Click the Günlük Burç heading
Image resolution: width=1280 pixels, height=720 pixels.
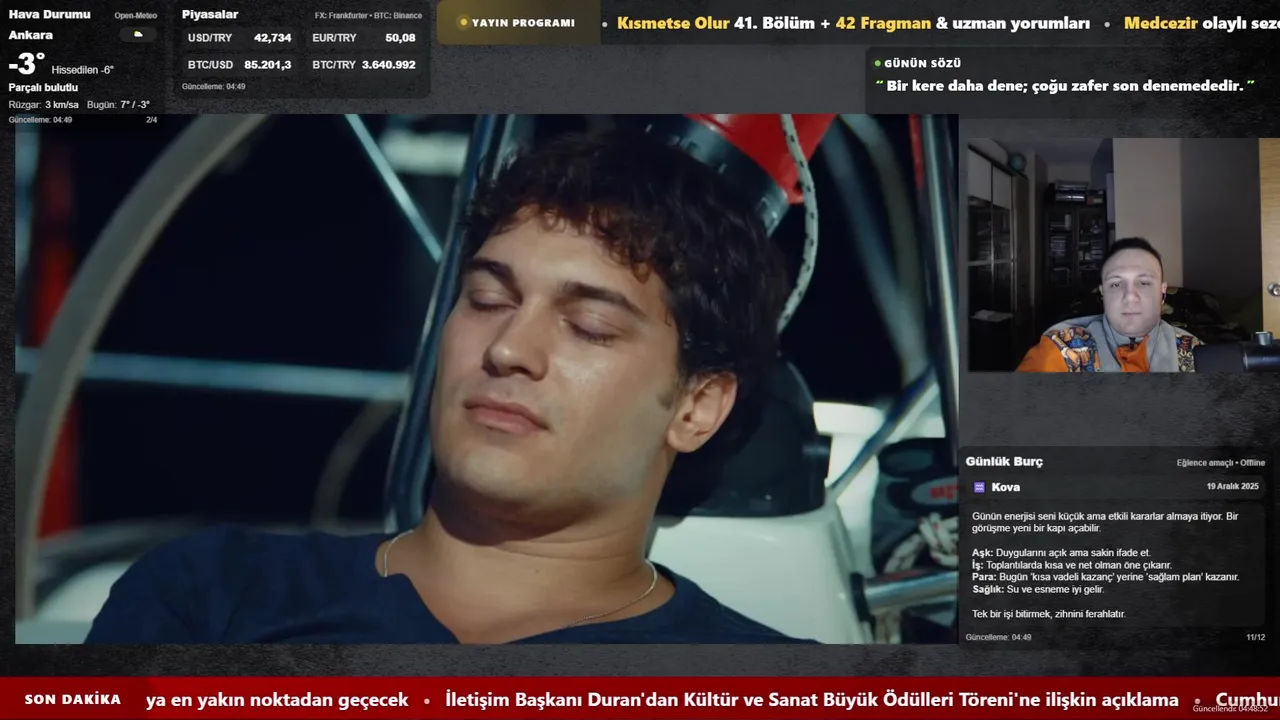[x=1004, y=462]
